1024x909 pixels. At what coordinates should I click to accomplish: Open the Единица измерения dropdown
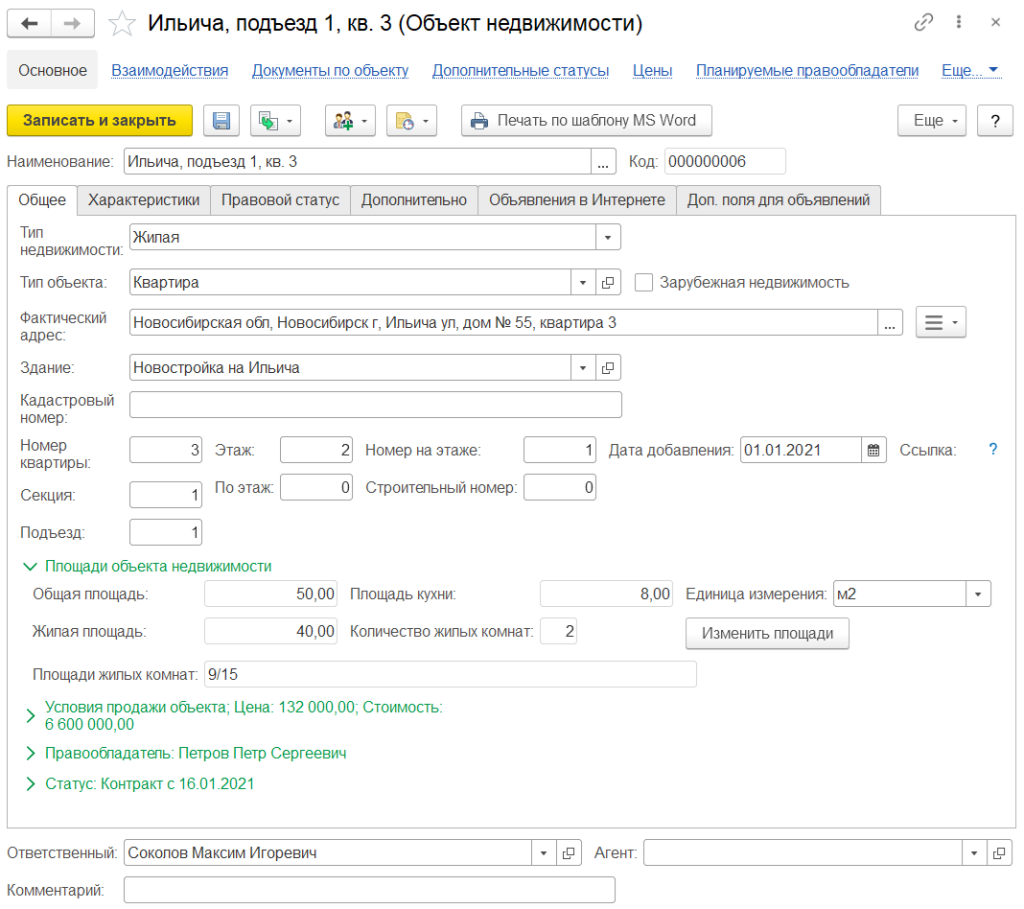click(x=977, y=594)
